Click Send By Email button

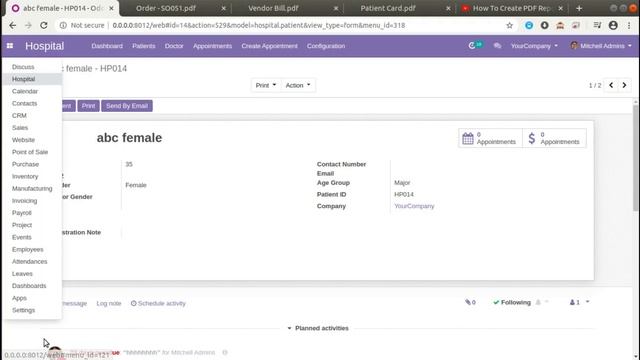pos(127,106)
